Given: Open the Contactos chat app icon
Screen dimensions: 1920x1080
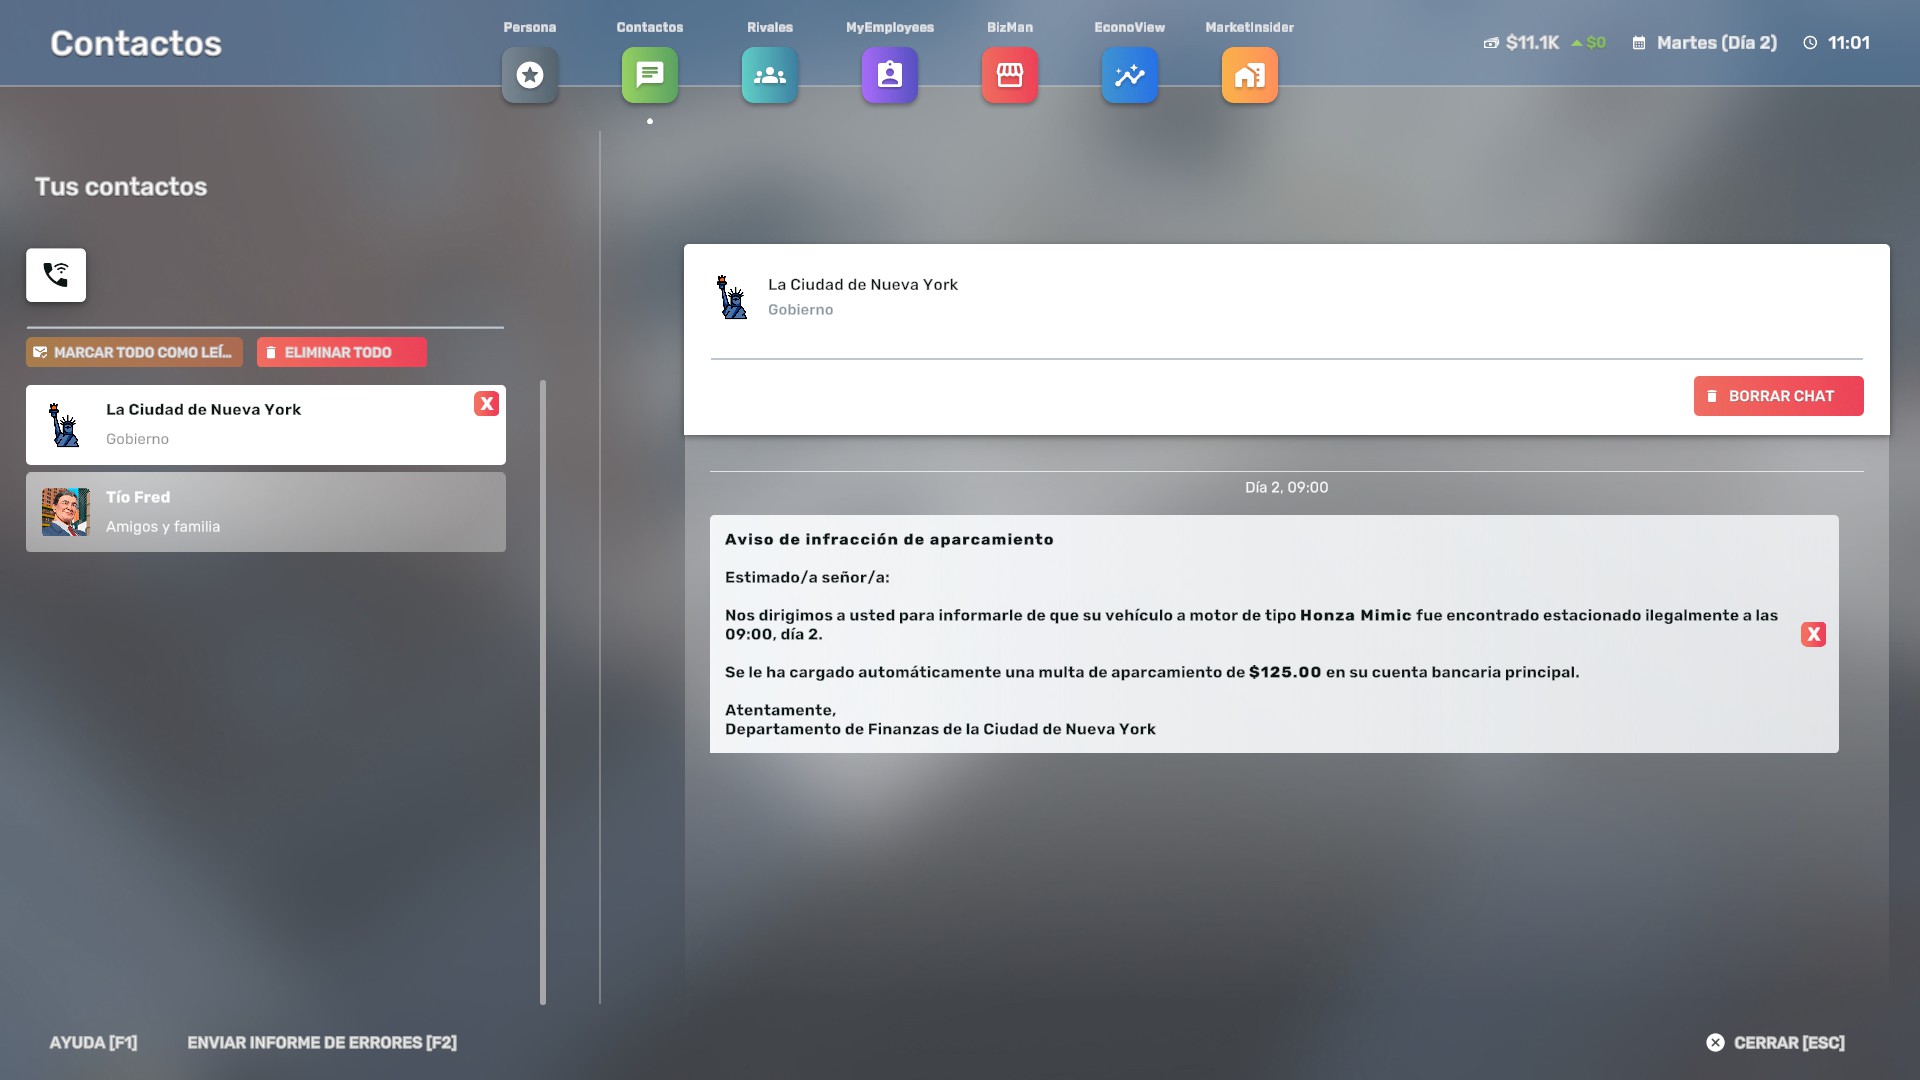Looking at the screenshot, I should point(650,75).
